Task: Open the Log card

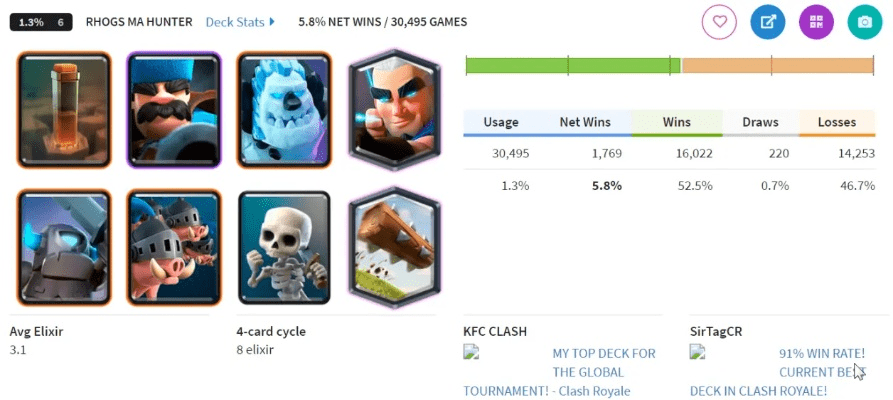Action: pyautogui.click(x=394, y=247)
